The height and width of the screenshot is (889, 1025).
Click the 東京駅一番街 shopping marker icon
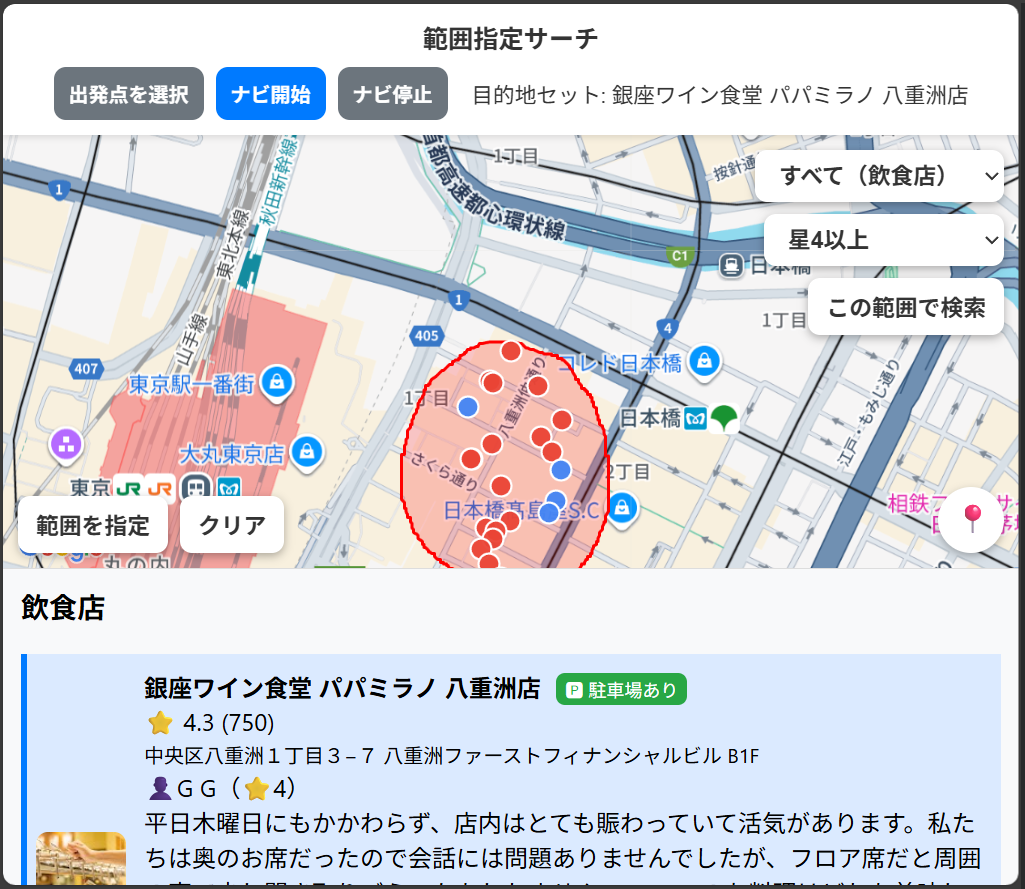pyautogui.click(x=277, y=381)
